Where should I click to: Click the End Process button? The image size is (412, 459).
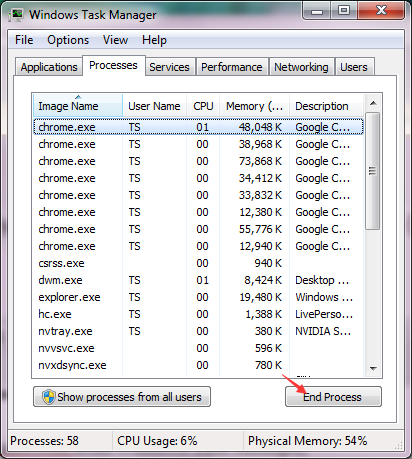point(333,397)
